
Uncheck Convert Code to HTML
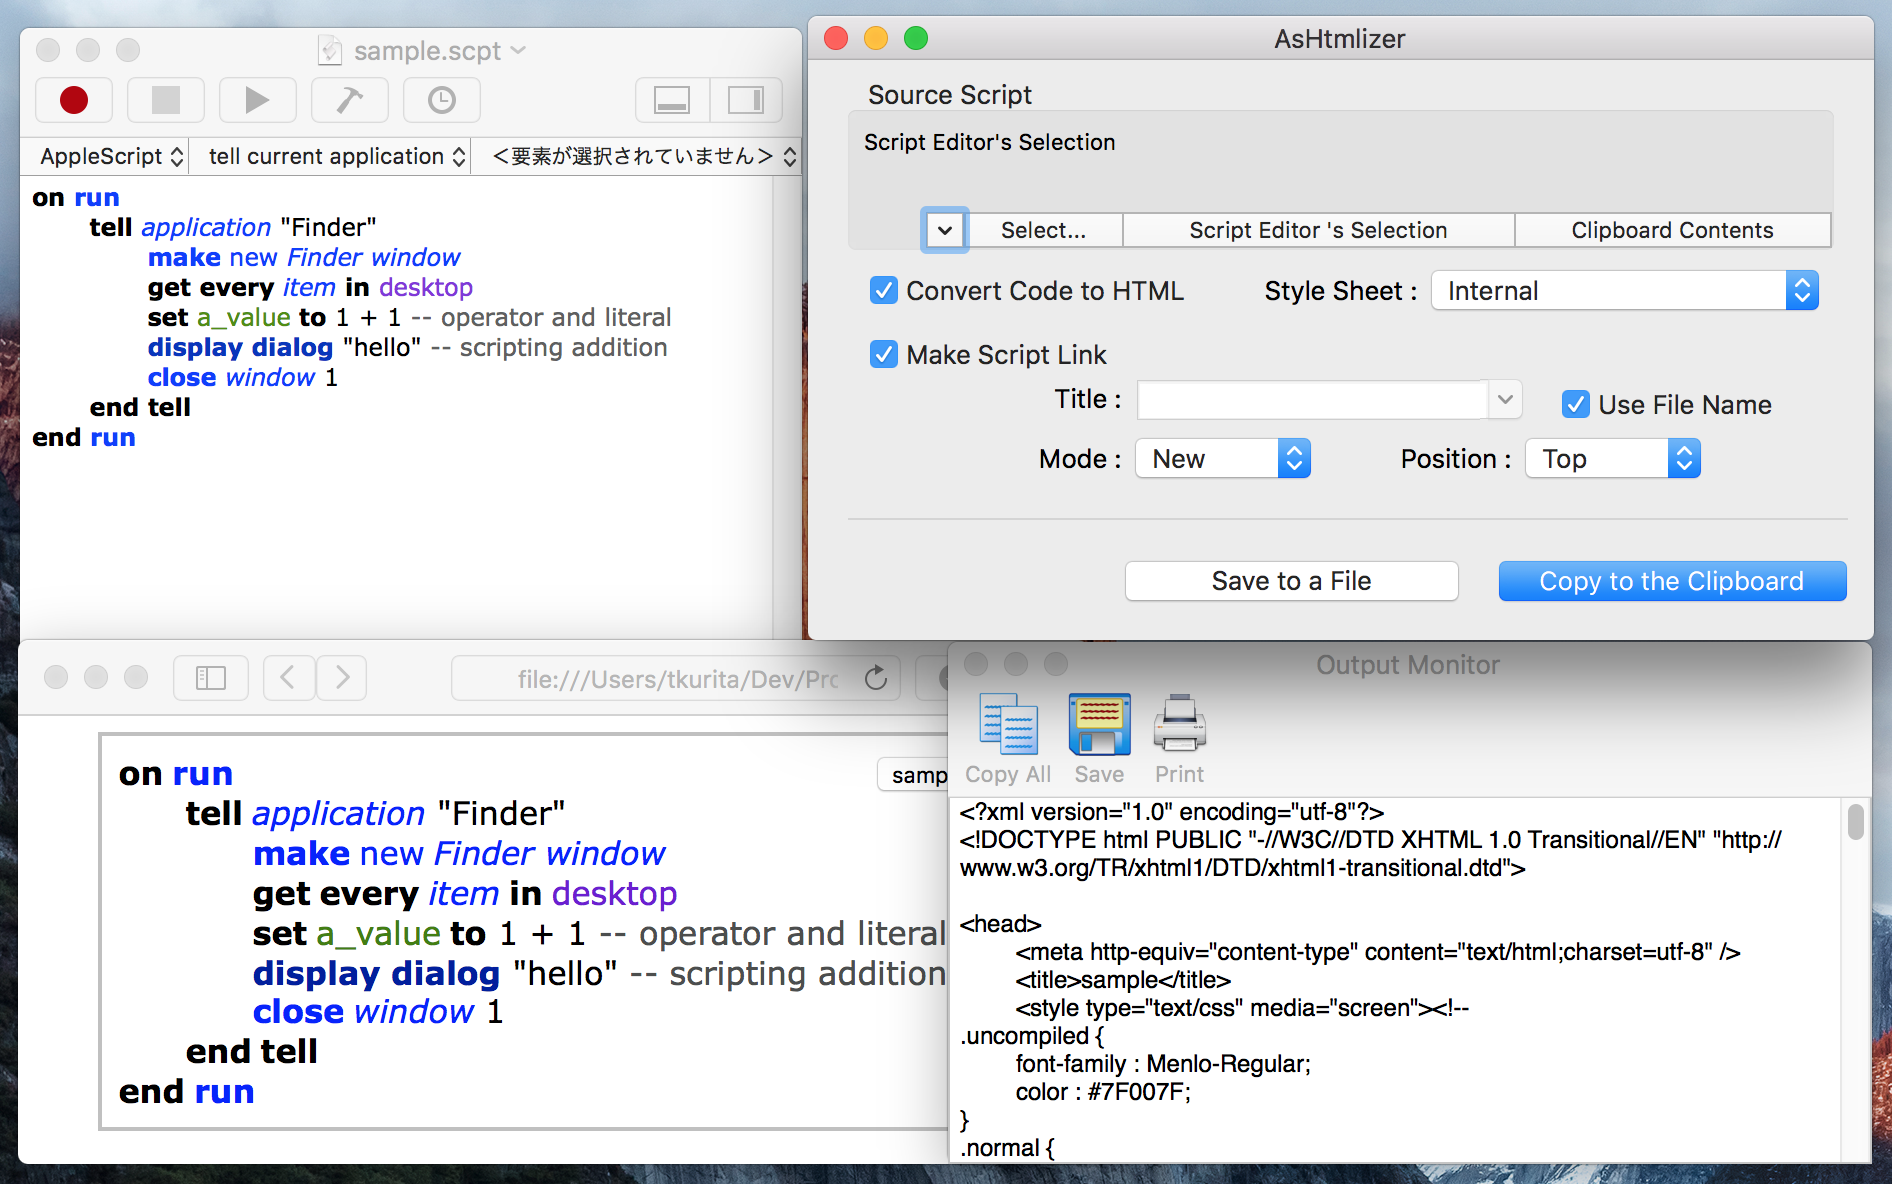(884, 291)
